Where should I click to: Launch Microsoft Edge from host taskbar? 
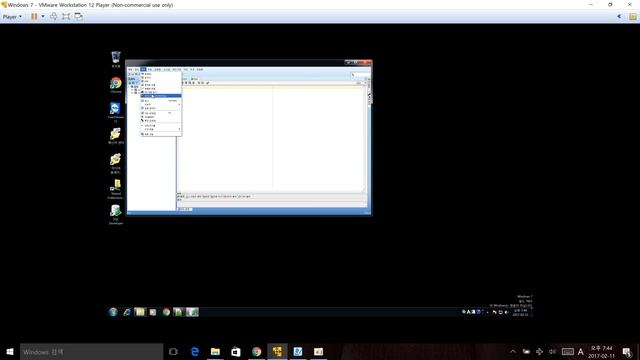click(195, 351)
